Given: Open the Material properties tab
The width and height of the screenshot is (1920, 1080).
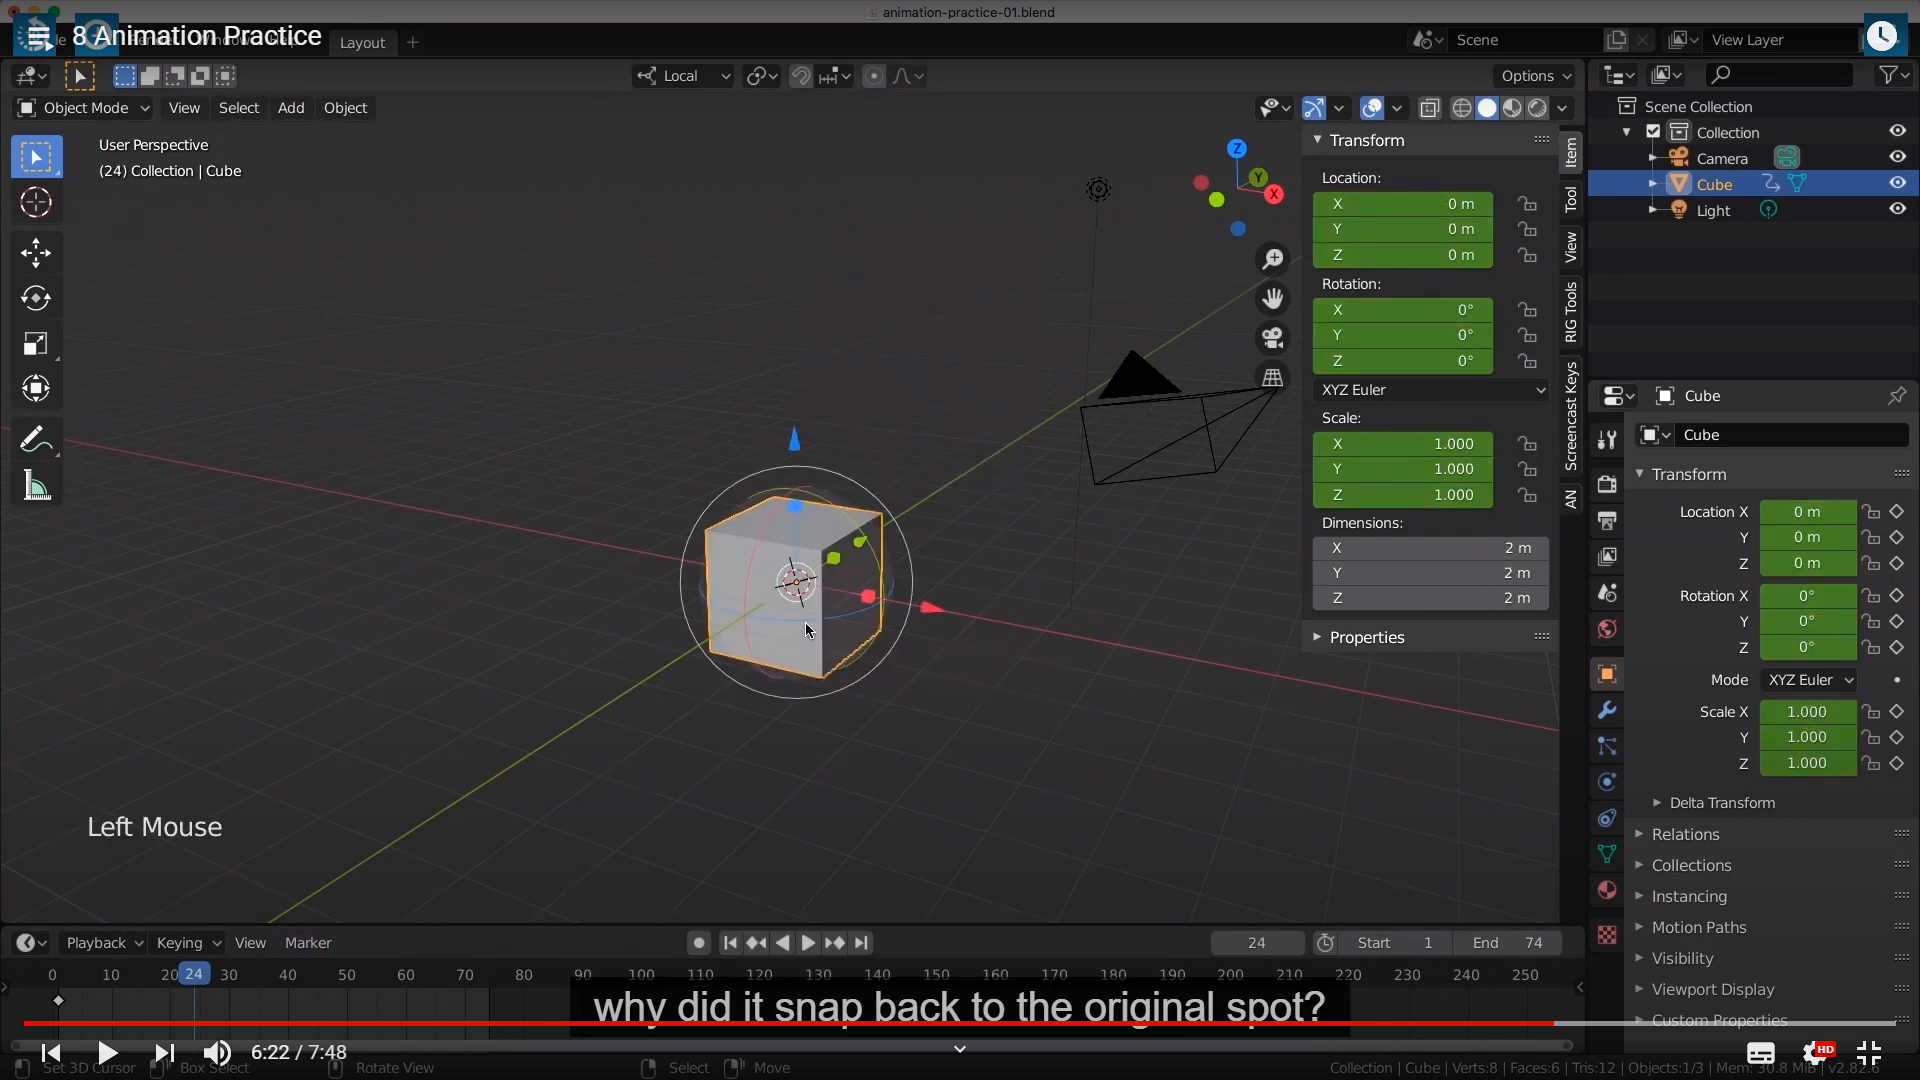Looking at the screenshot, I should point(1607,890).
